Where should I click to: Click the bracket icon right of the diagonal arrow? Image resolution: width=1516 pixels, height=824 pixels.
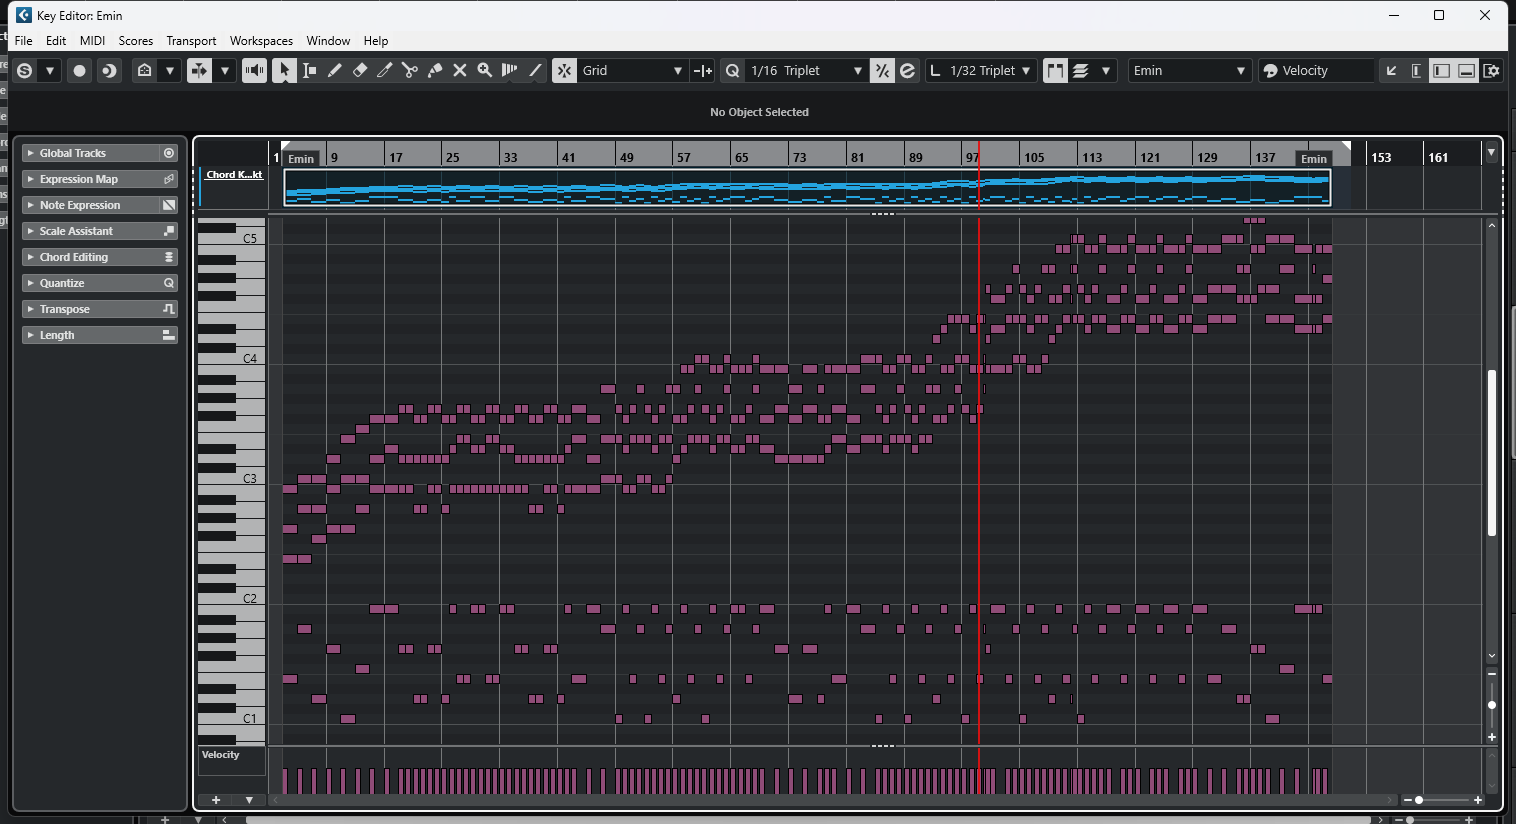pyautogui.click(x=1416, y=70)
